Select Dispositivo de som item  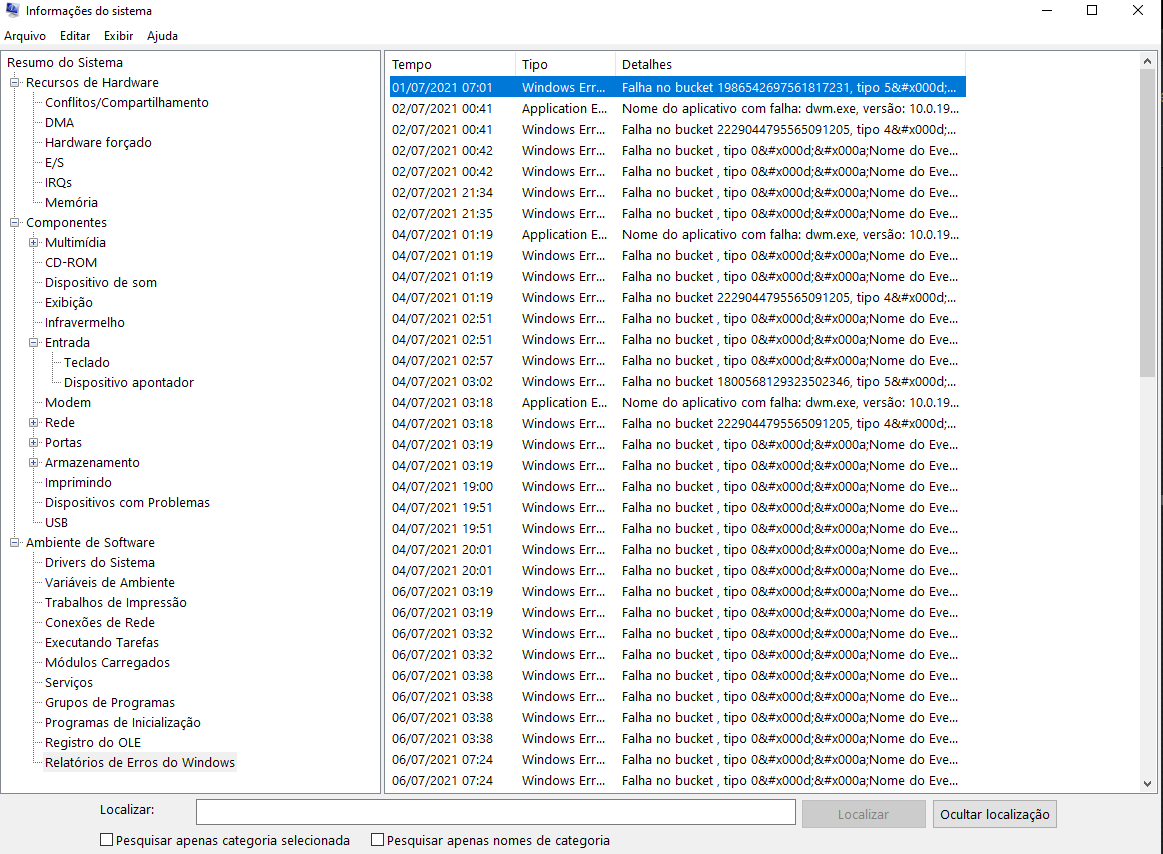[x=101, y=283]
